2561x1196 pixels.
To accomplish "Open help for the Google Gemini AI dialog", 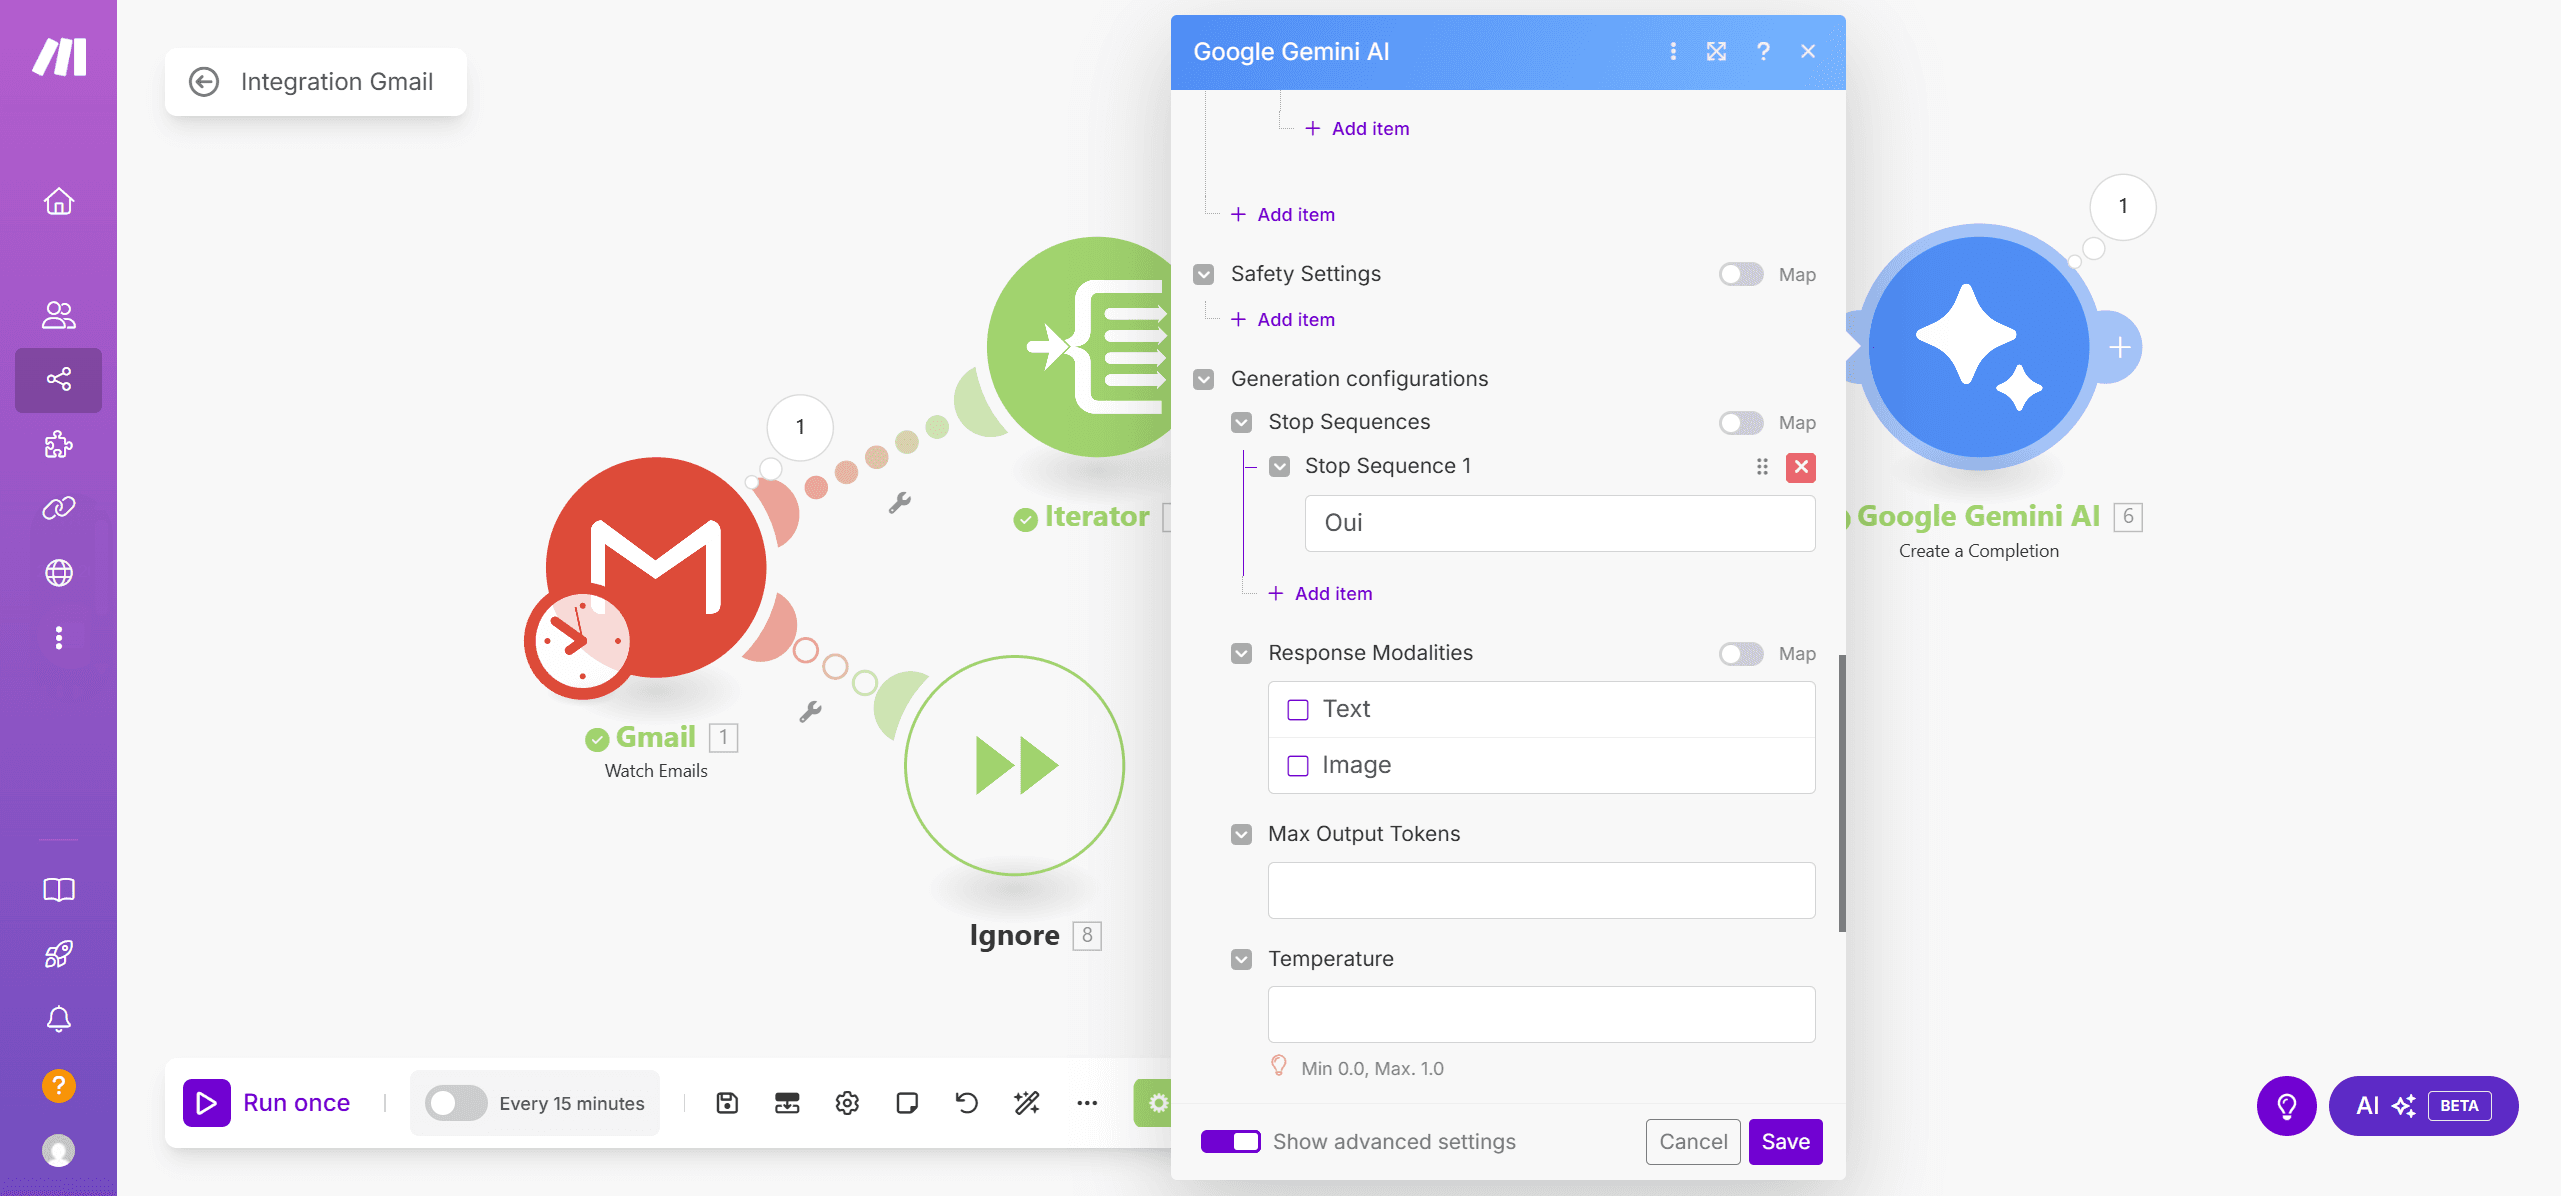I will (1763, 52).
